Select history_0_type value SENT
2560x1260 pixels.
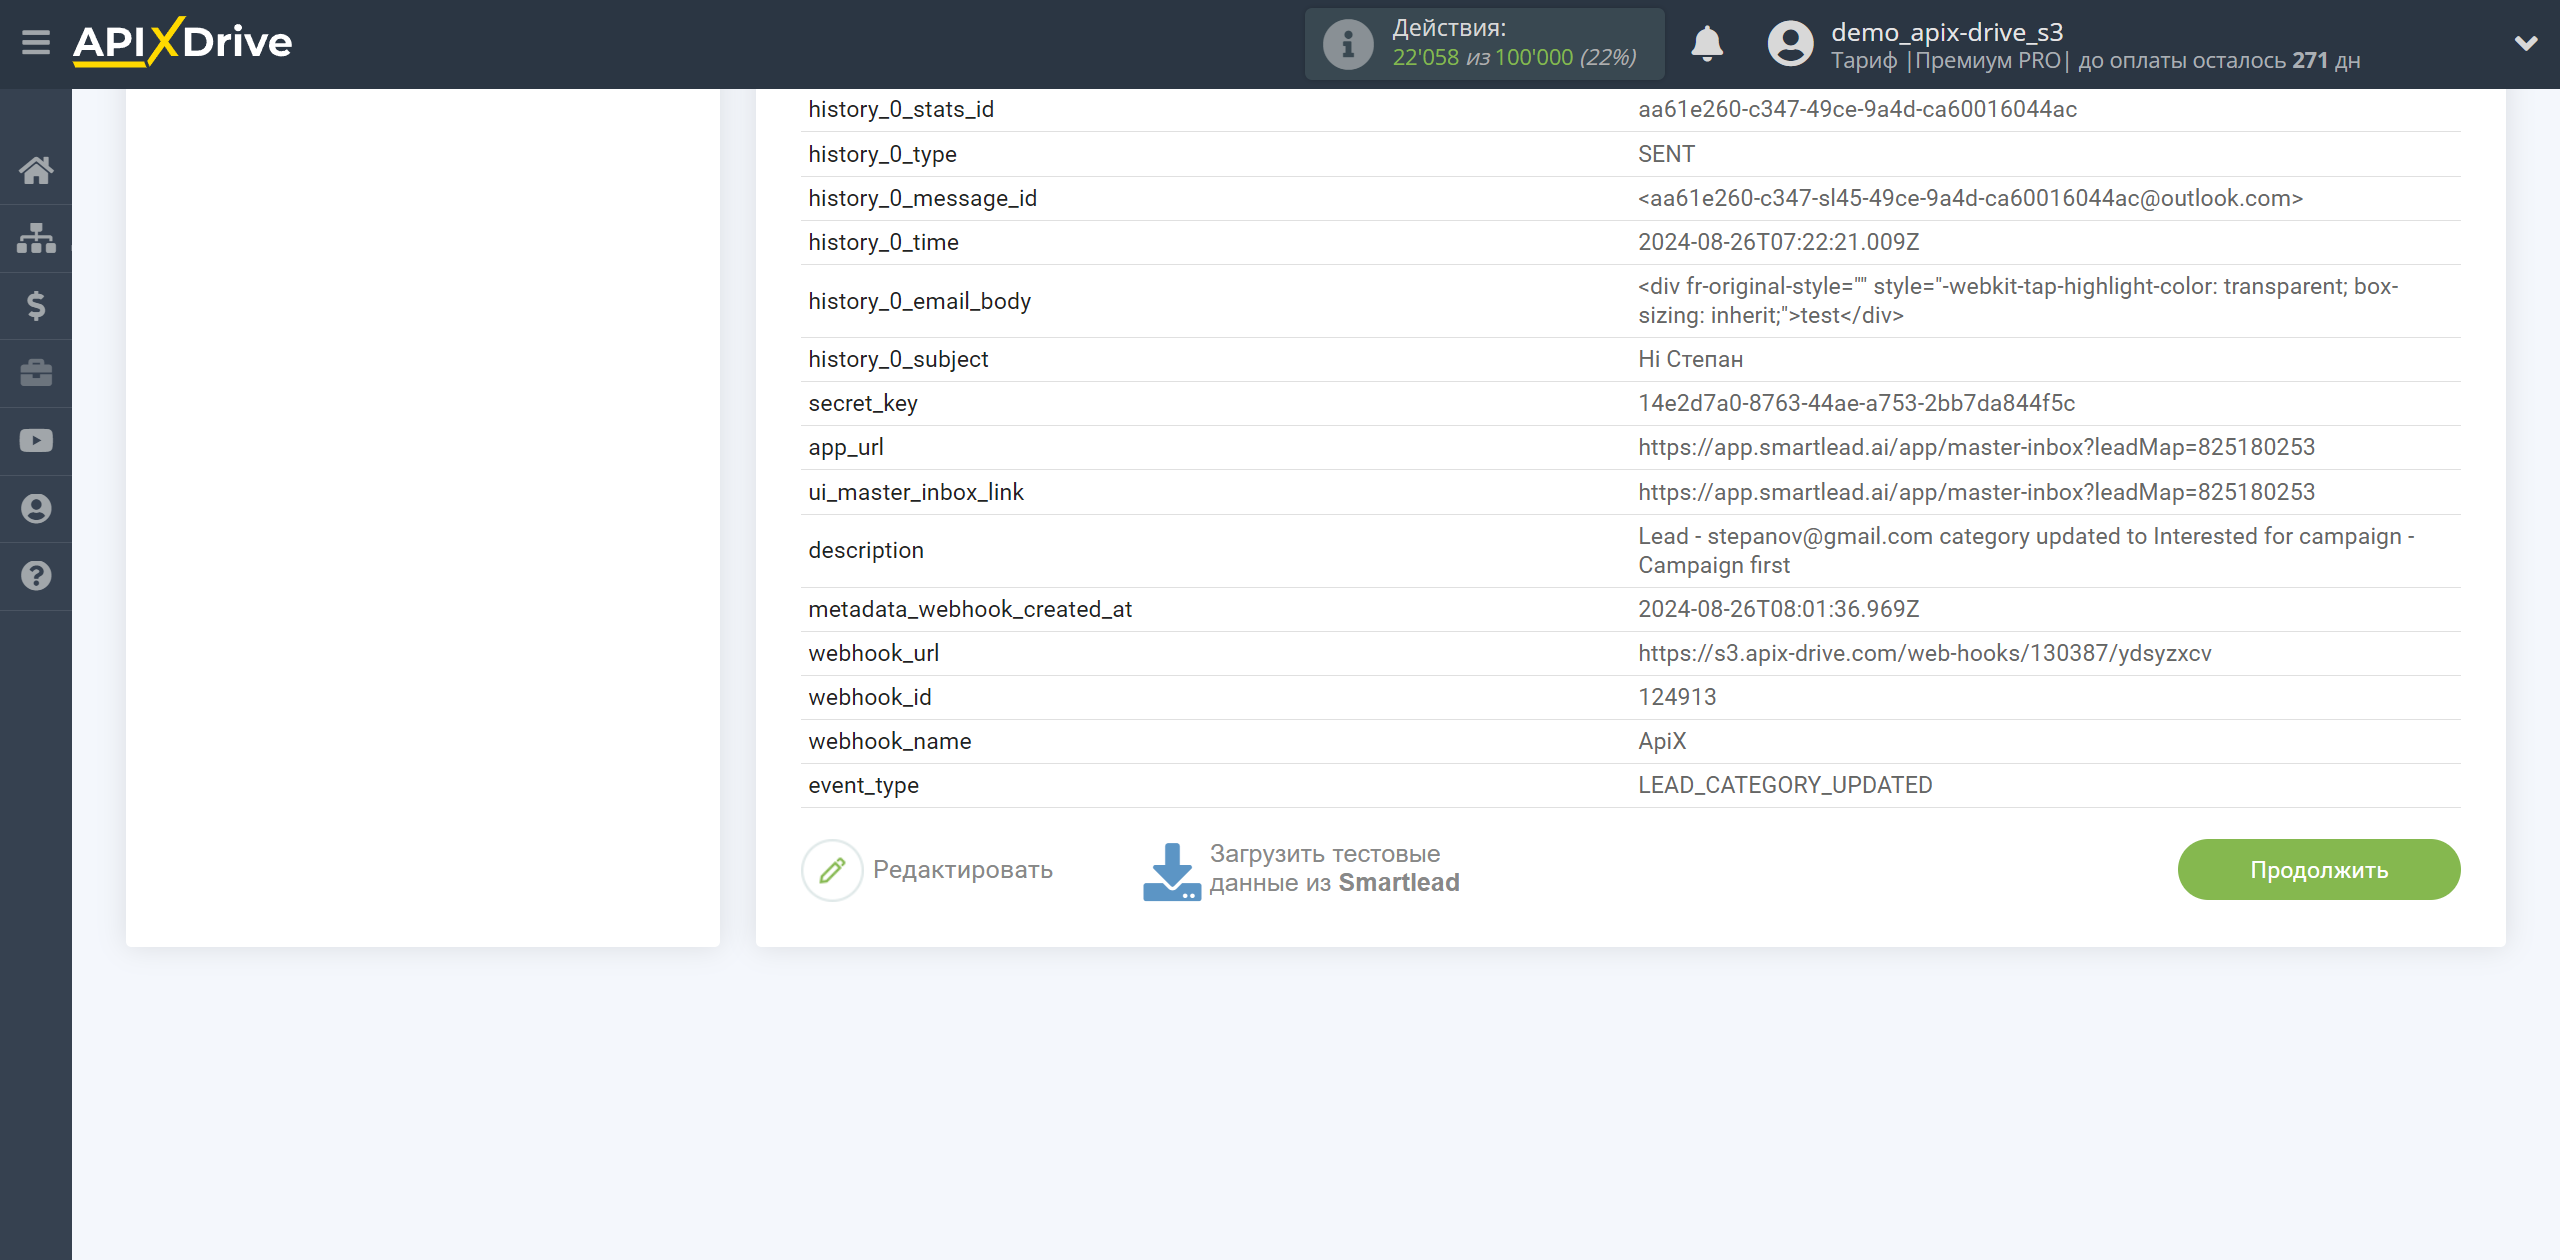[x=1666, y=155]
